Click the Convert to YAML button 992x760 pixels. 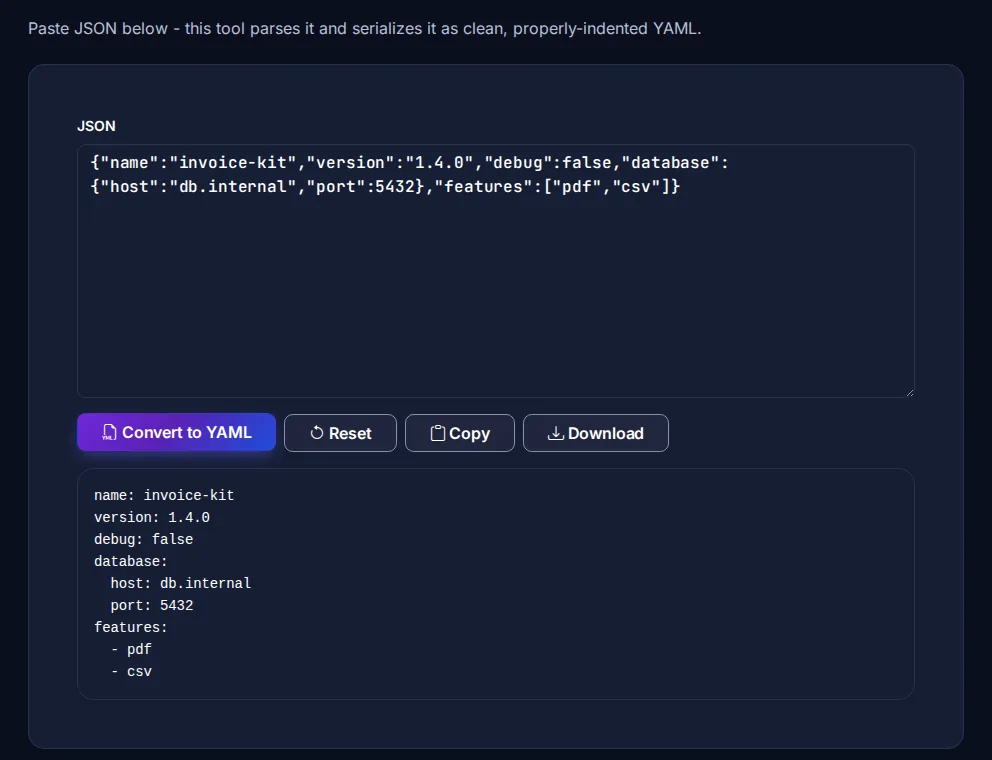(x=177, y=432)
